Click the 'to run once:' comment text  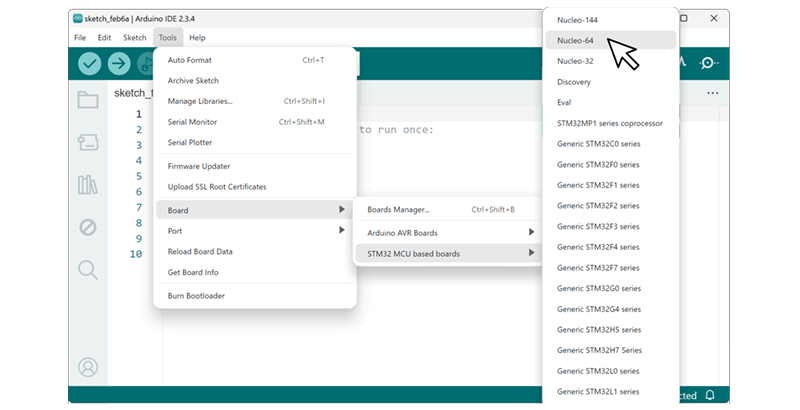click(396, 130)
